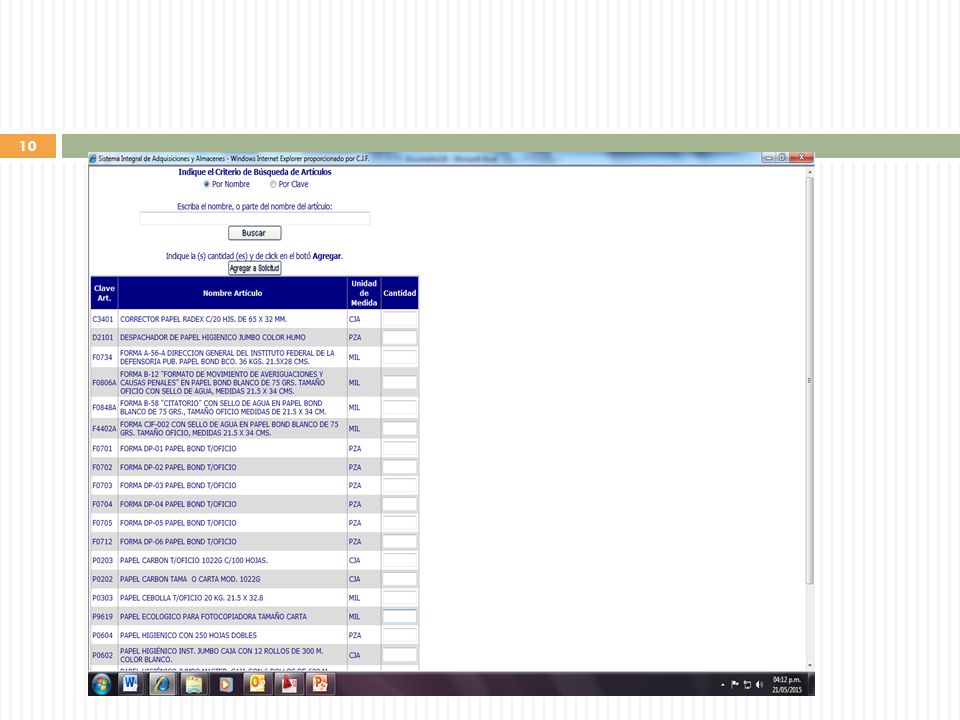Click the Unidad de Medida column header
This screenshot has height=720, width=960.
(x=364, y=293)
